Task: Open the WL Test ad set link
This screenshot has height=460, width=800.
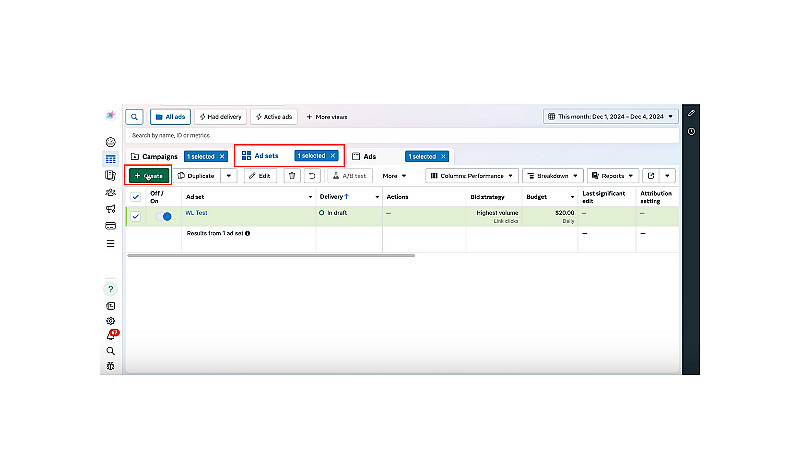Action: [x=196, y=213]
